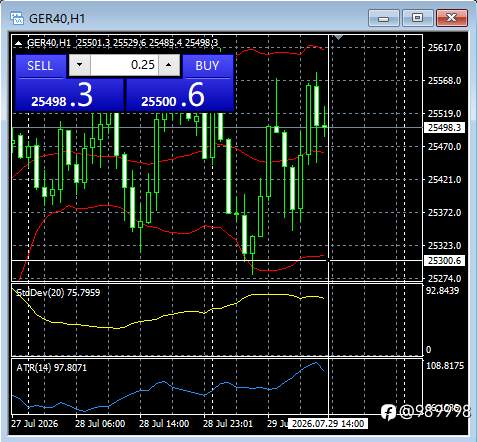
Task: Decrease lot size with the down arrow
Action: pos(79,65)
